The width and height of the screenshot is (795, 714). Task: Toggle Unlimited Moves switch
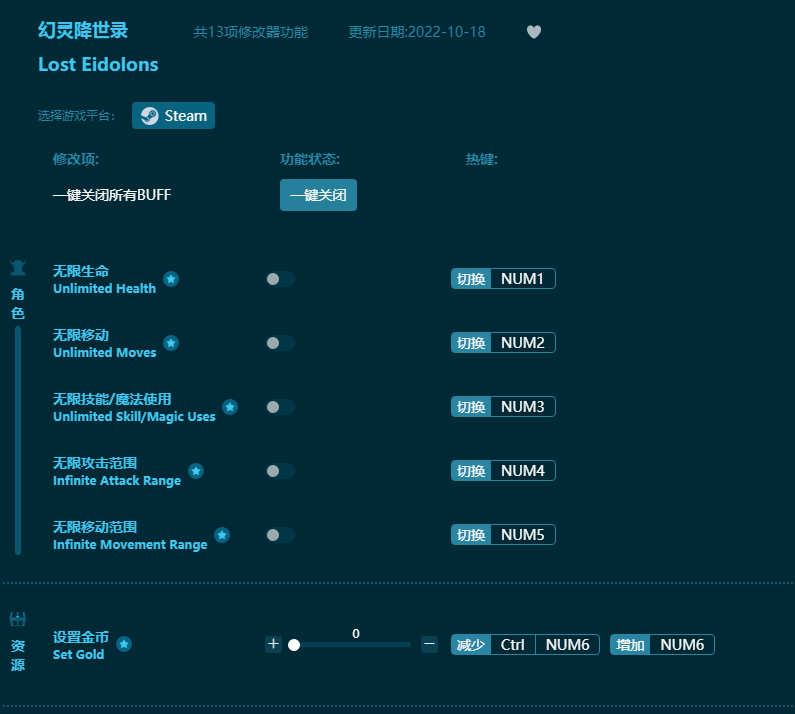coord(280,343)
